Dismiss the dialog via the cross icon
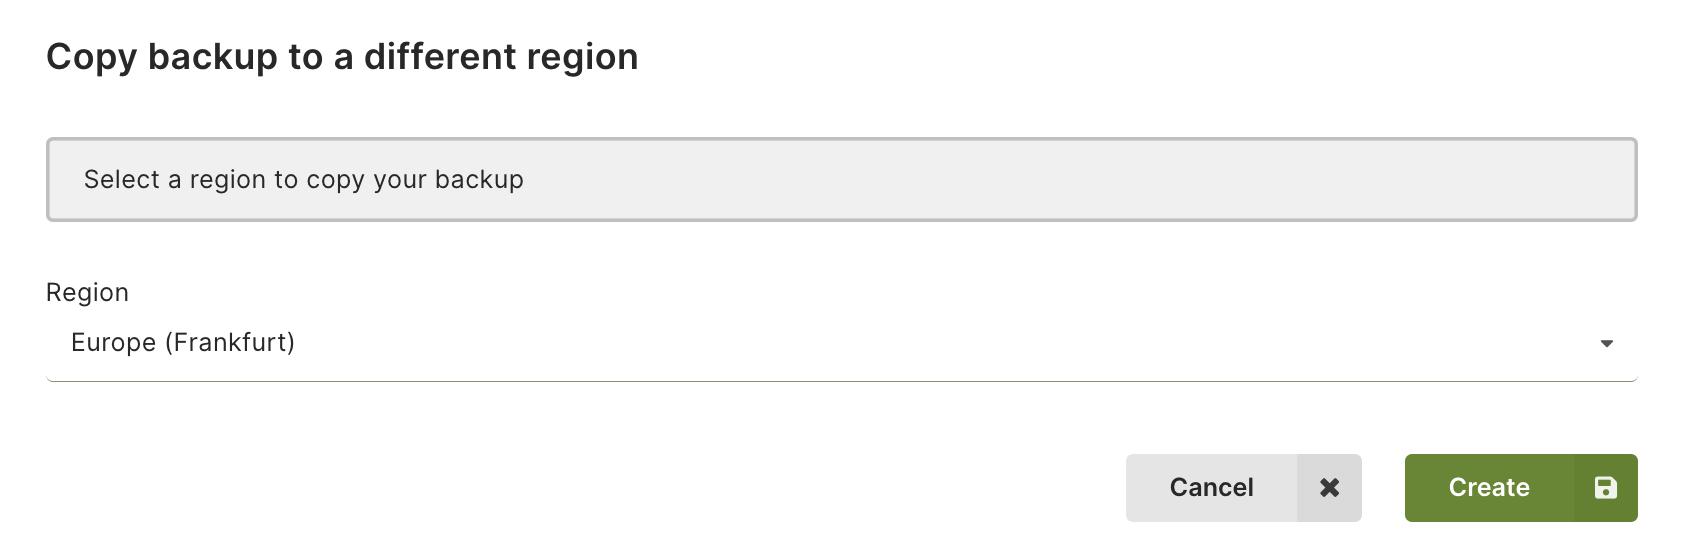Image resolution: width=1684 pixels, height=560 pixels. tap(1329, 488)
